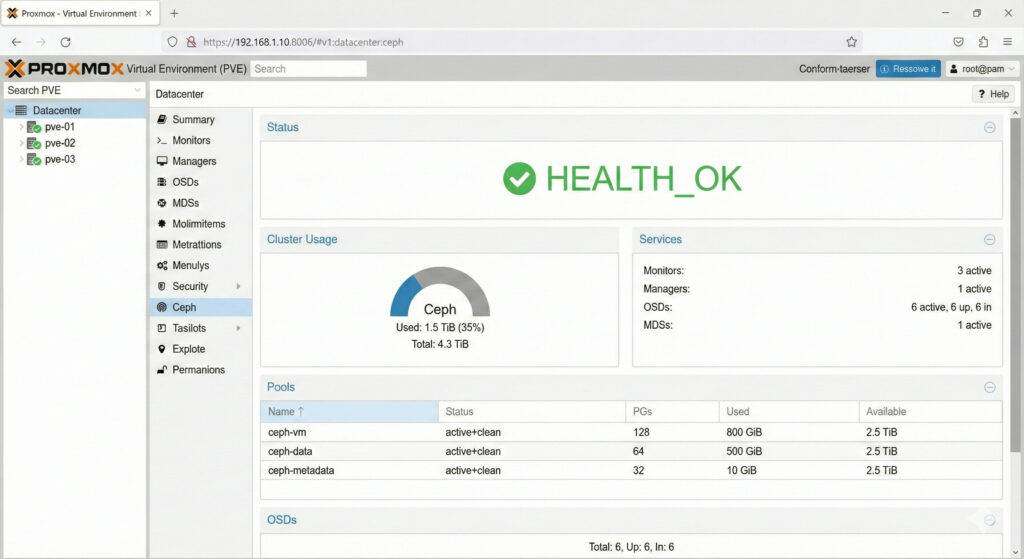Click the pve-03 node icon
Viewport: 1024px width, 559px height.
pos(34,159)
